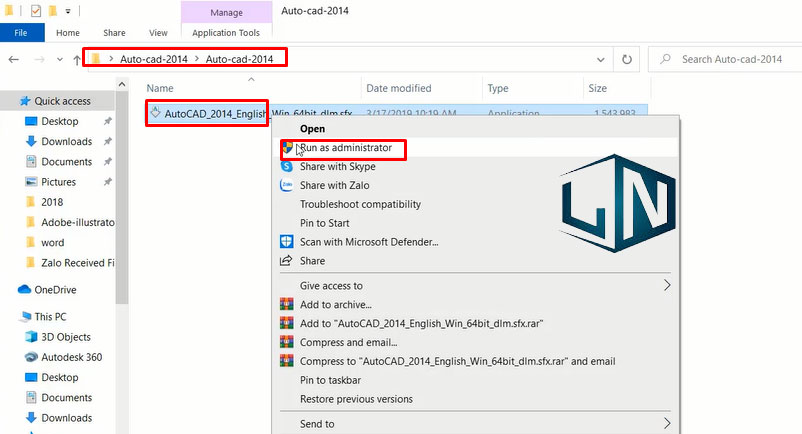Image resolution: width=802 pixels, height=434 pixels.
Task: Refresh the folder view
Action: (x=627, y=59)
